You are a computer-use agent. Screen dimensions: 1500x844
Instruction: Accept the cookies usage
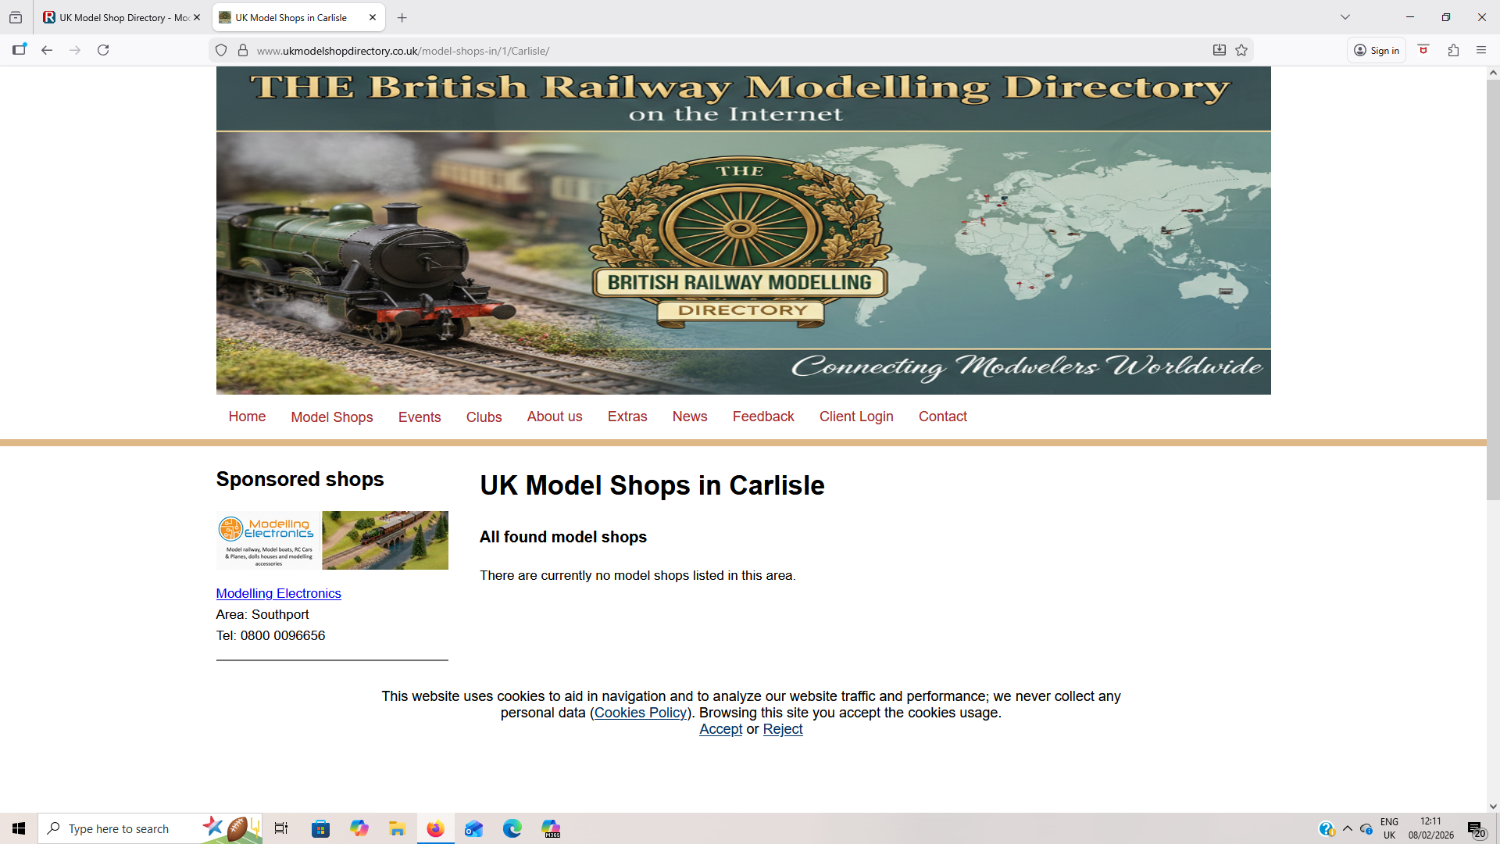pyautogui.click(x=721, y=729)
